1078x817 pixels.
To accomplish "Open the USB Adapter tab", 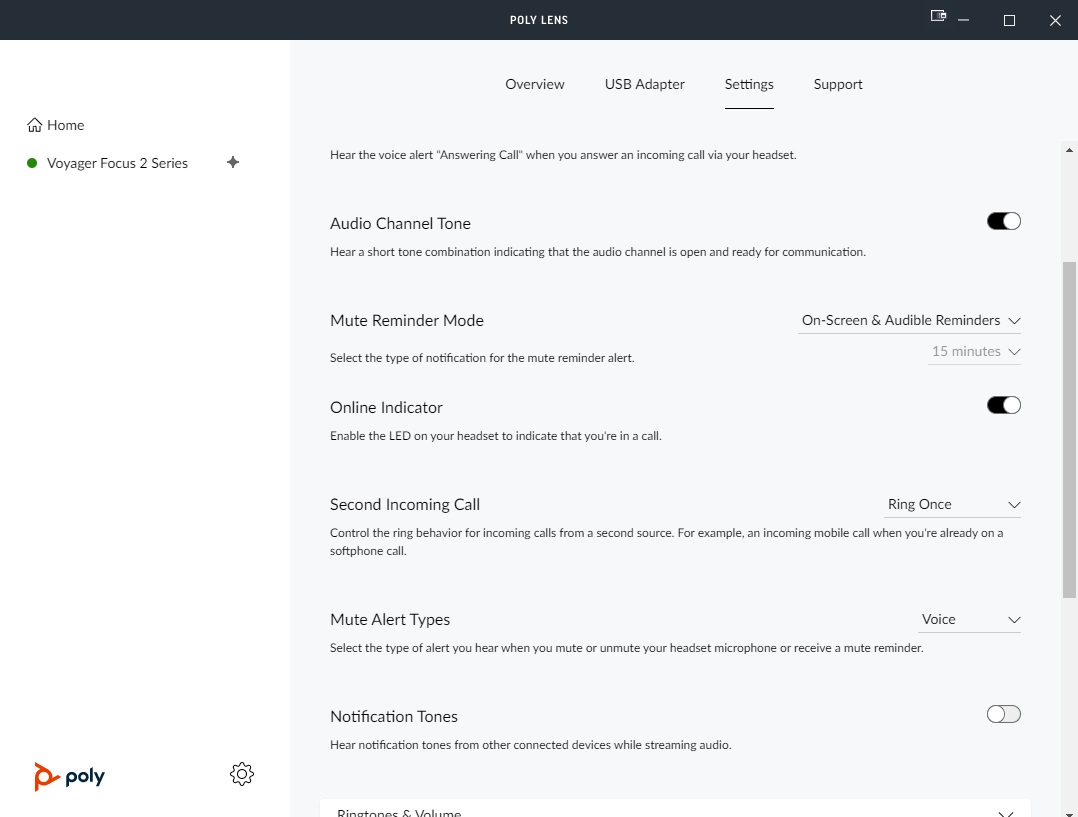I will 645,84.
